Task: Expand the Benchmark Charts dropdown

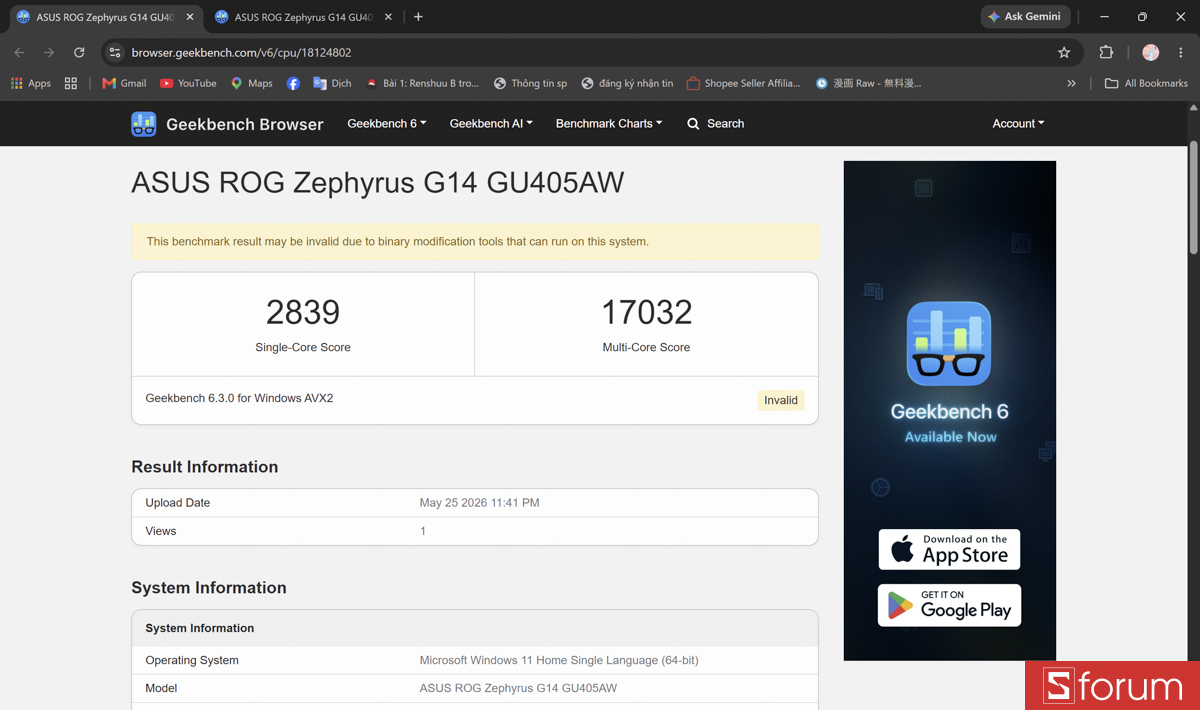Action: (x=609, y=124)
